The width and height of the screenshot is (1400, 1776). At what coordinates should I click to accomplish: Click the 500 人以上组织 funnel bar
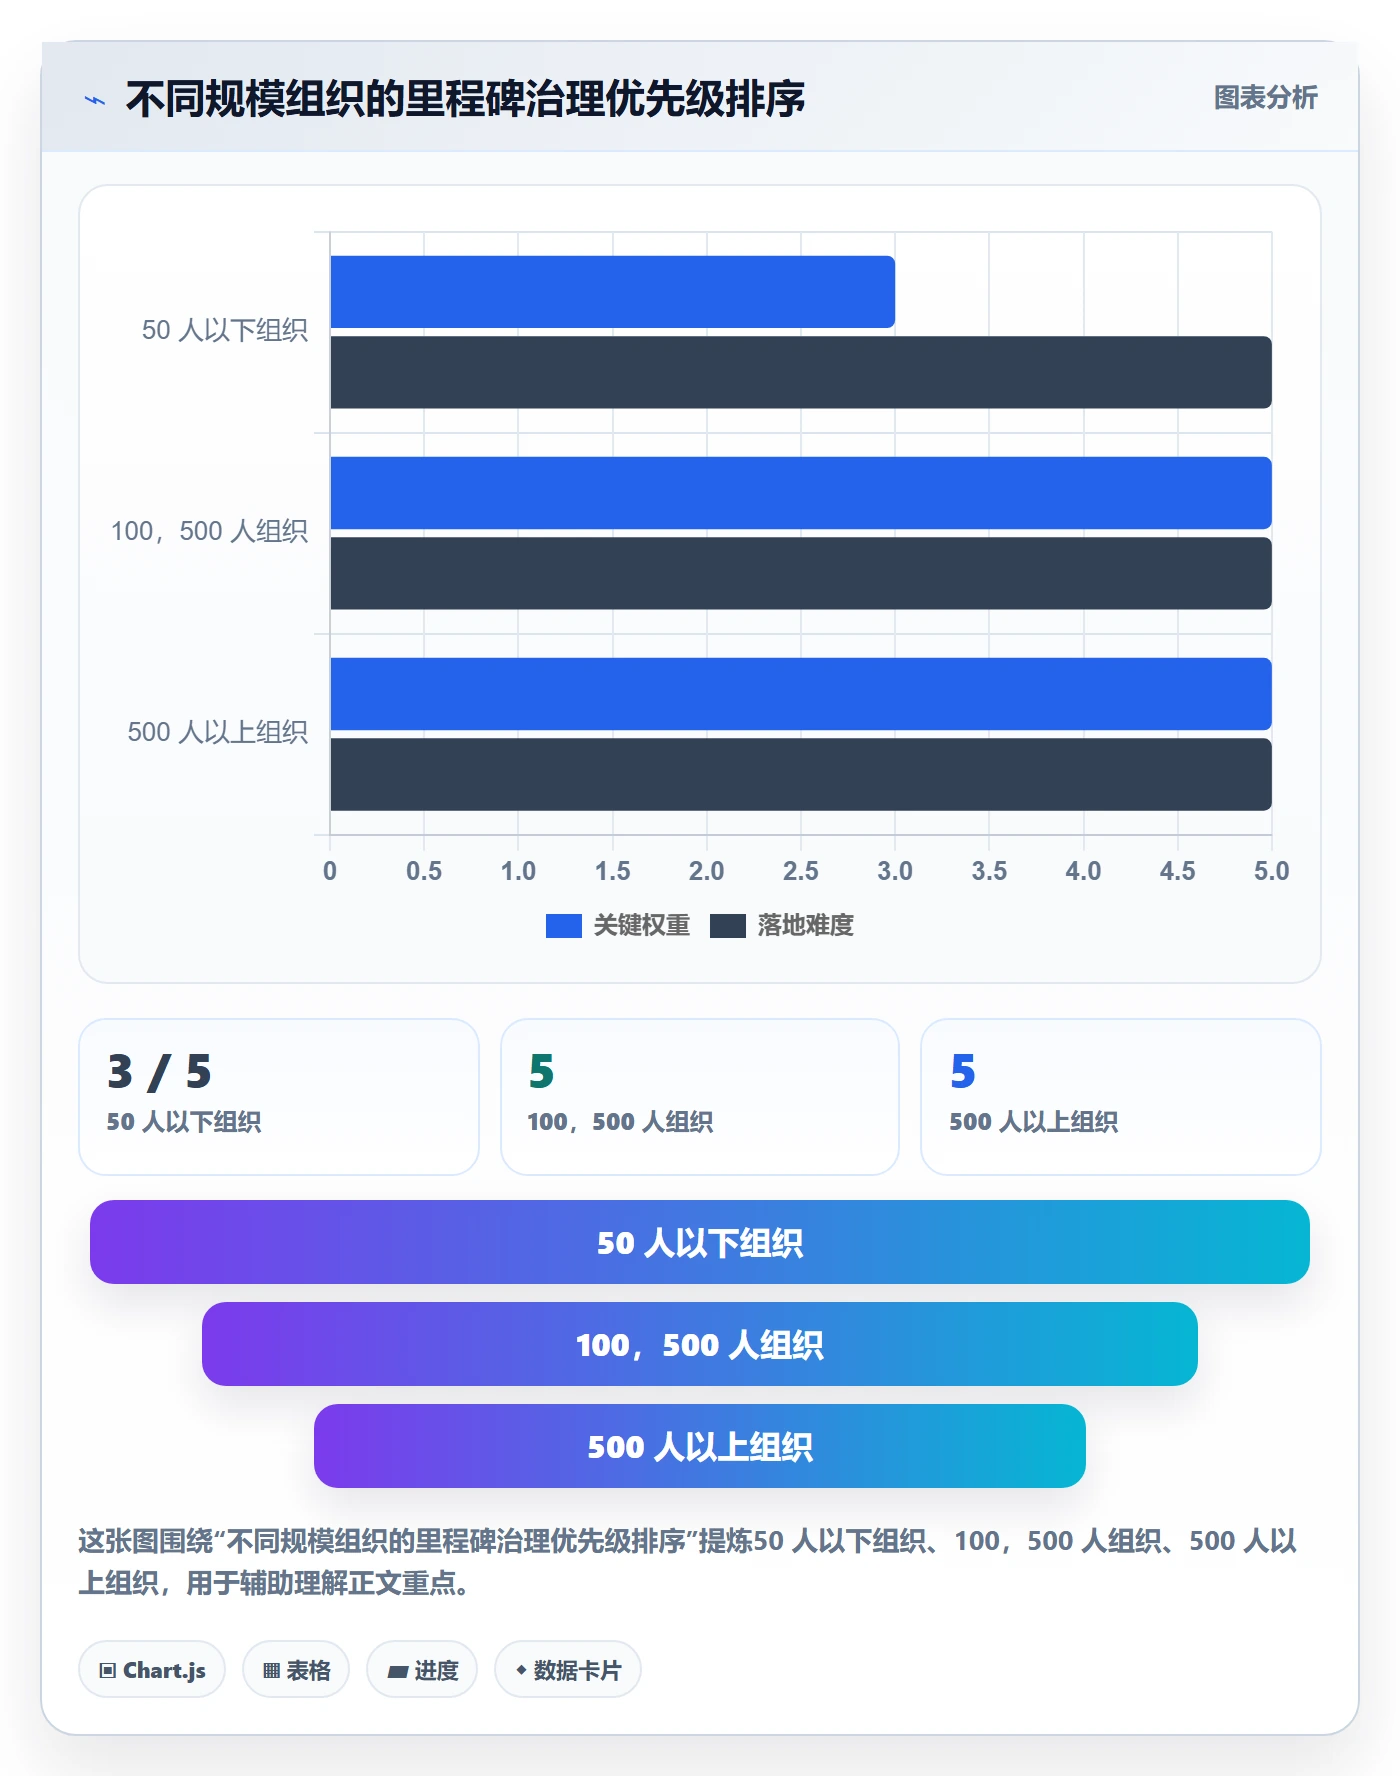point(700,1446)
